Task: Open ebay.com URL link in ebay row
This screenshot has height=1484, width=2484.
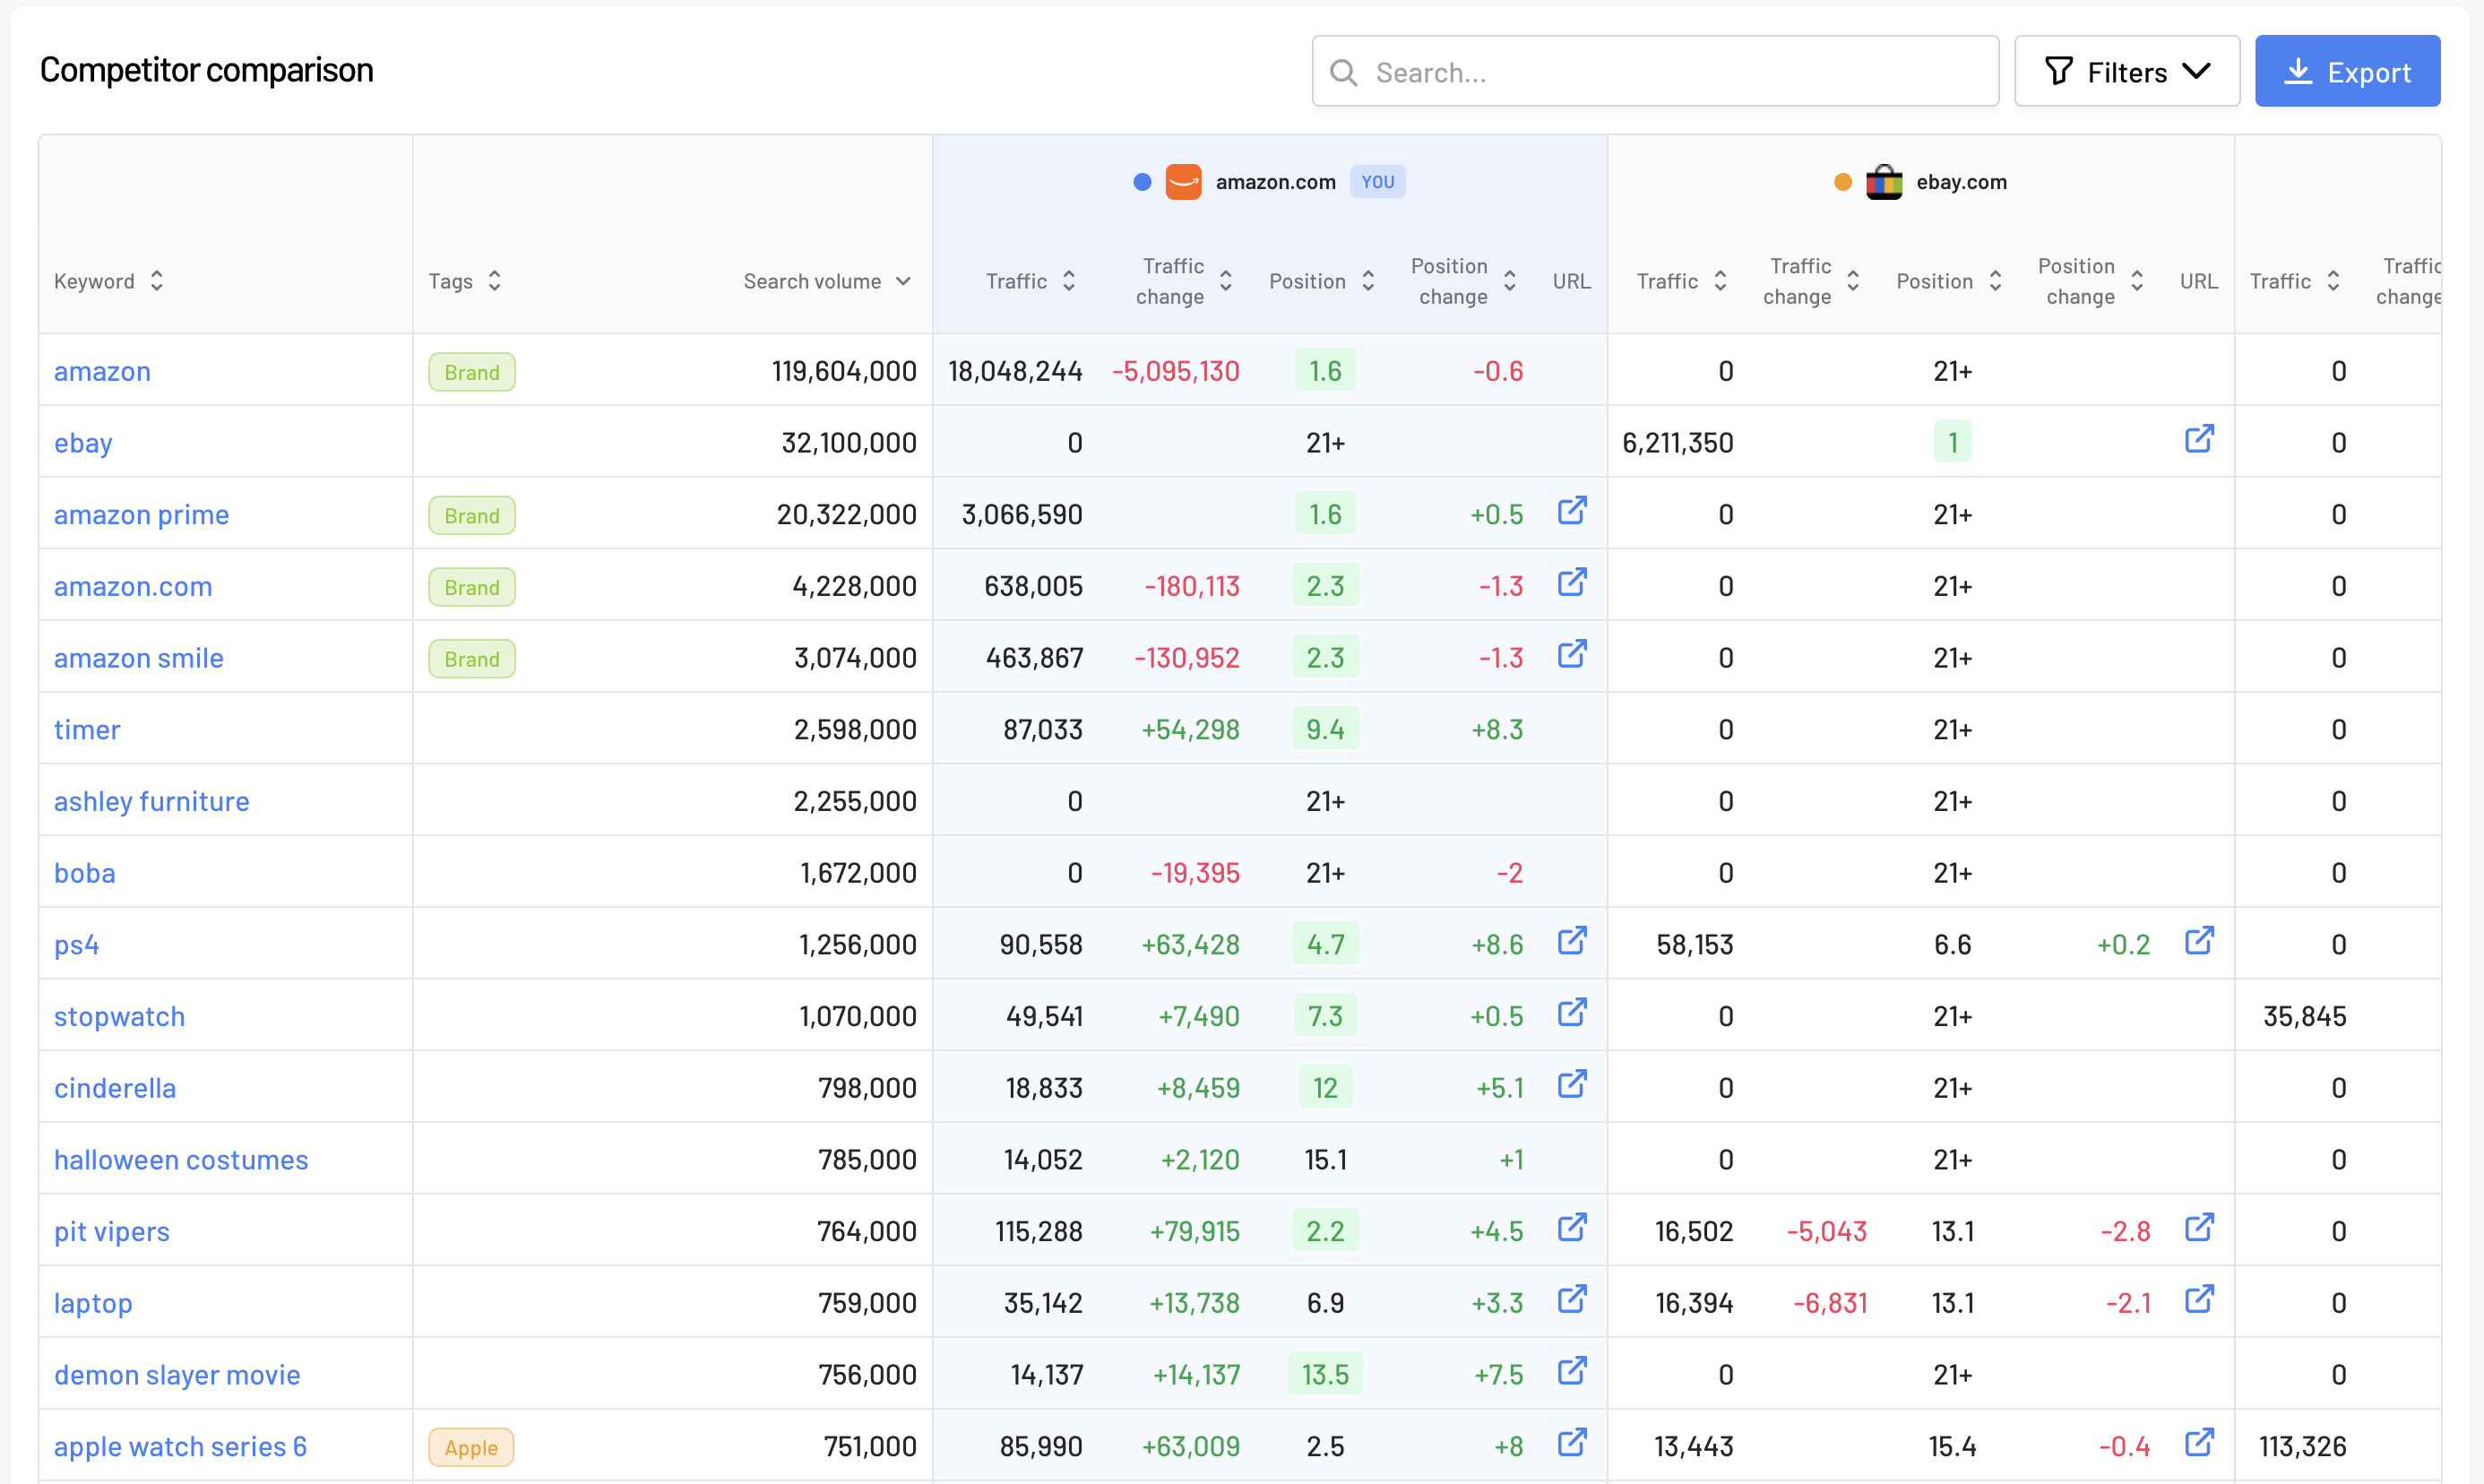Action: (2198, 439)
